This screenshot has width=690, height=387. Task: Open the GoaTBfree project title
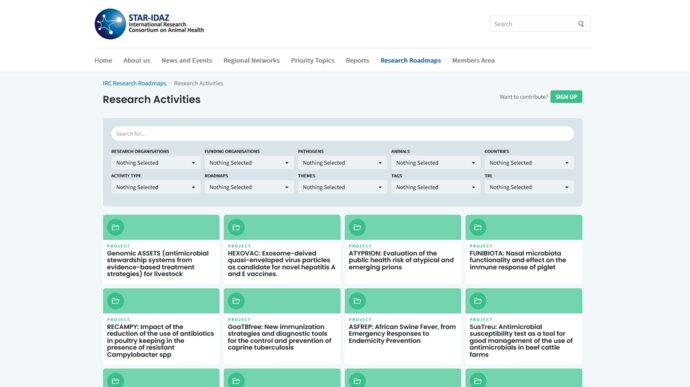click(279, 337)
